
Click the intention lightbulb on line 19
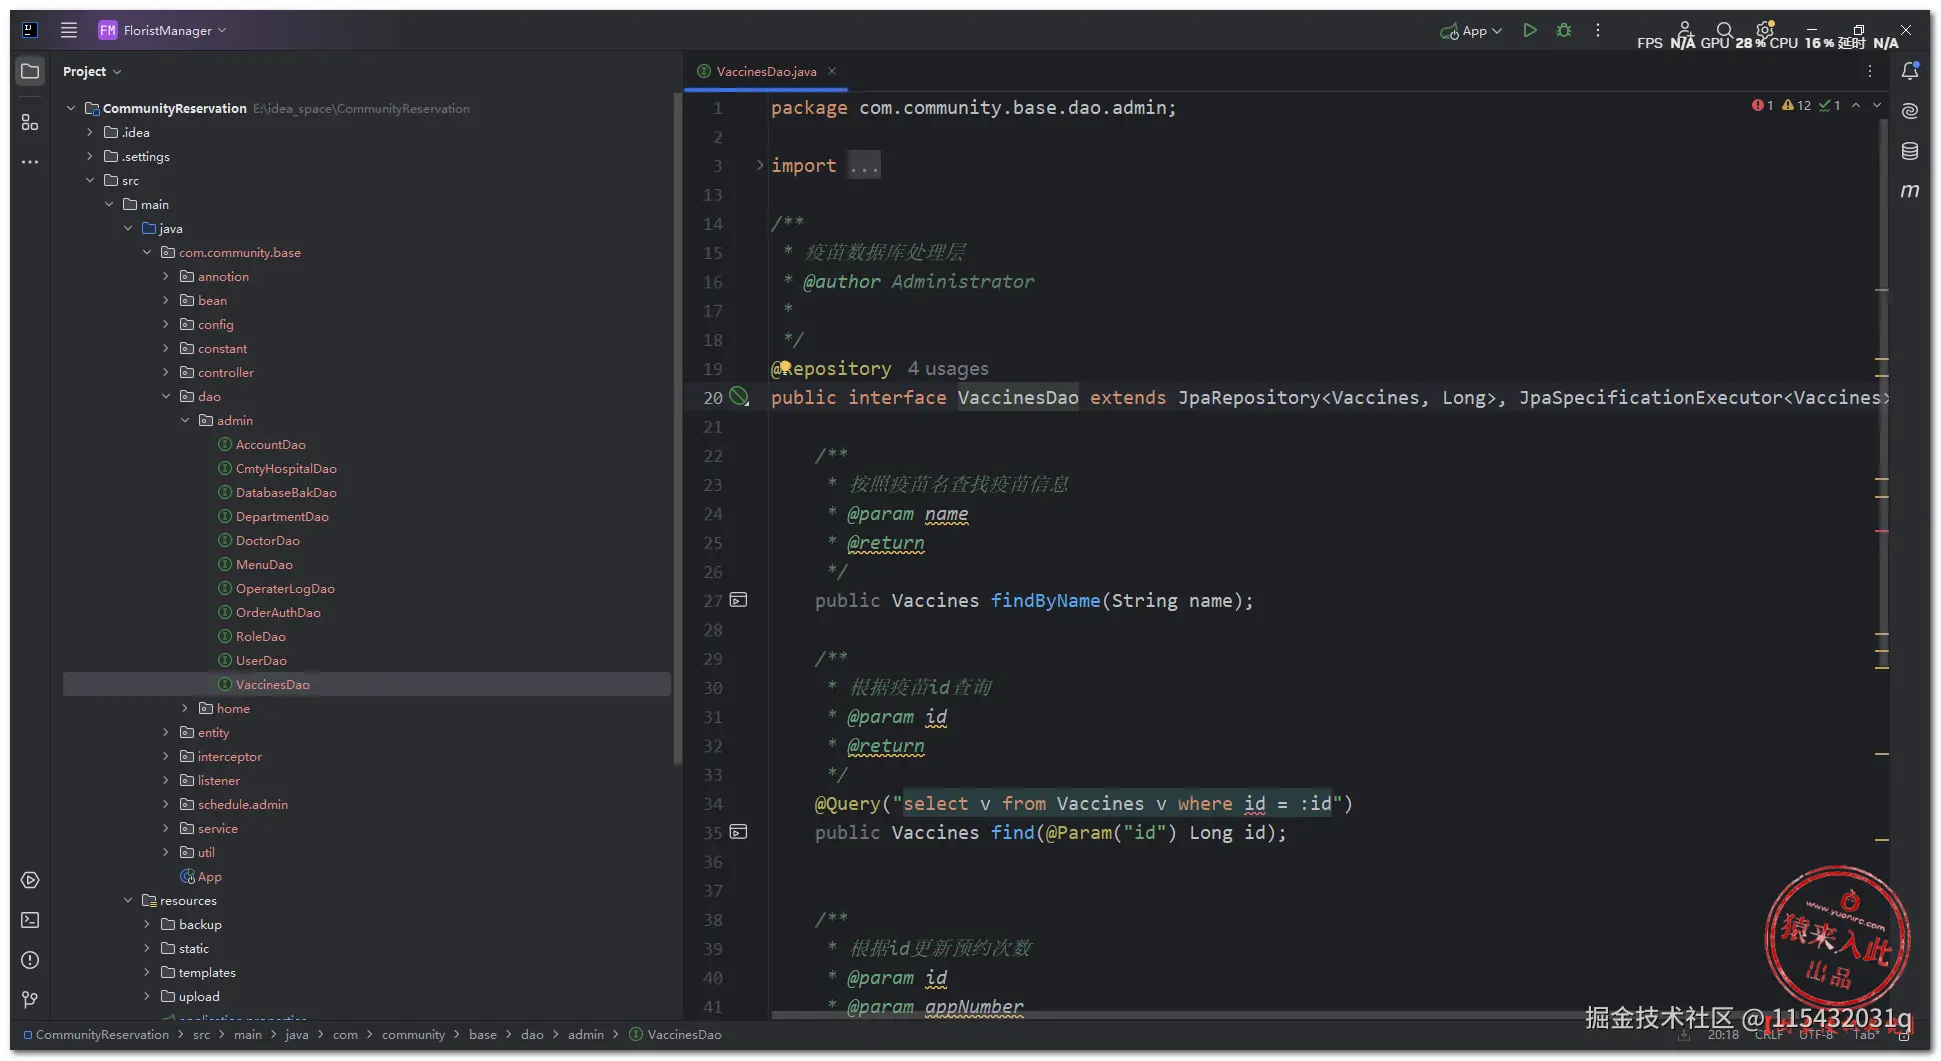(785, 367)
